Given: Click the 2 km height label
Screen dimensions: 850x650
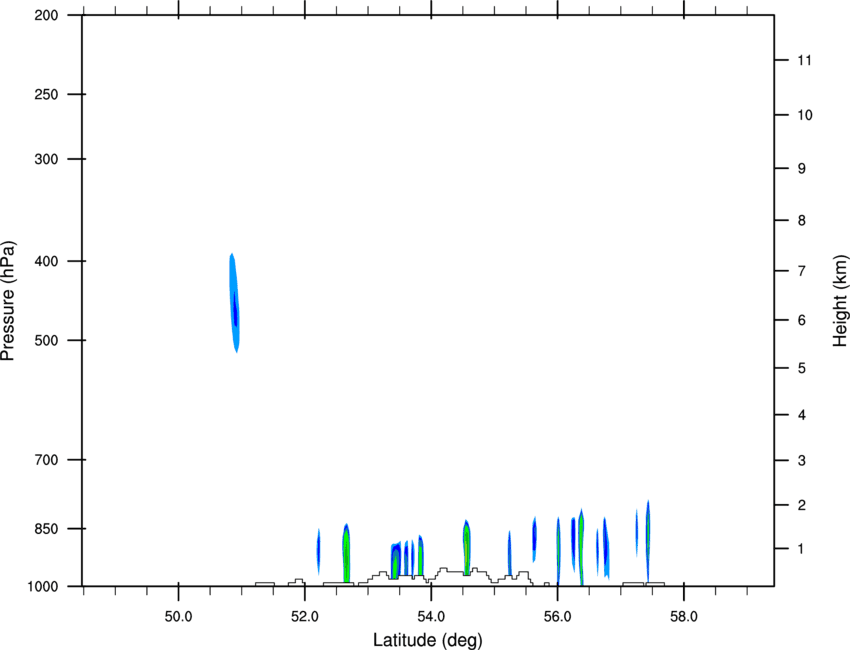Looking at the screenshot, I should pos(802,505).
